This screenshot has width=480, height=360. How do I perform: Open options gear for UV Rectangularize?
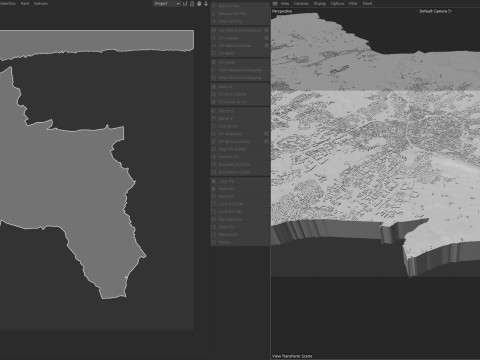(266, 142)
